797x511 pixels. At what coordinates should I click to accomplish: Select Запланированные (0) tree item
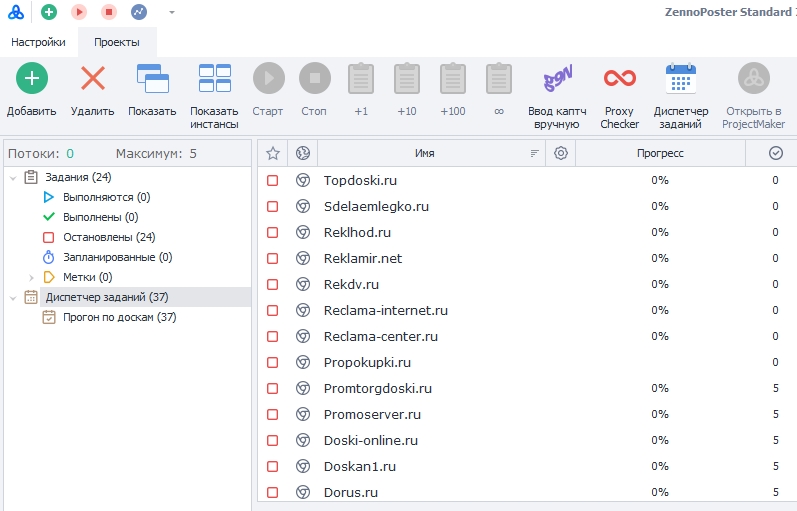[118, 257]
